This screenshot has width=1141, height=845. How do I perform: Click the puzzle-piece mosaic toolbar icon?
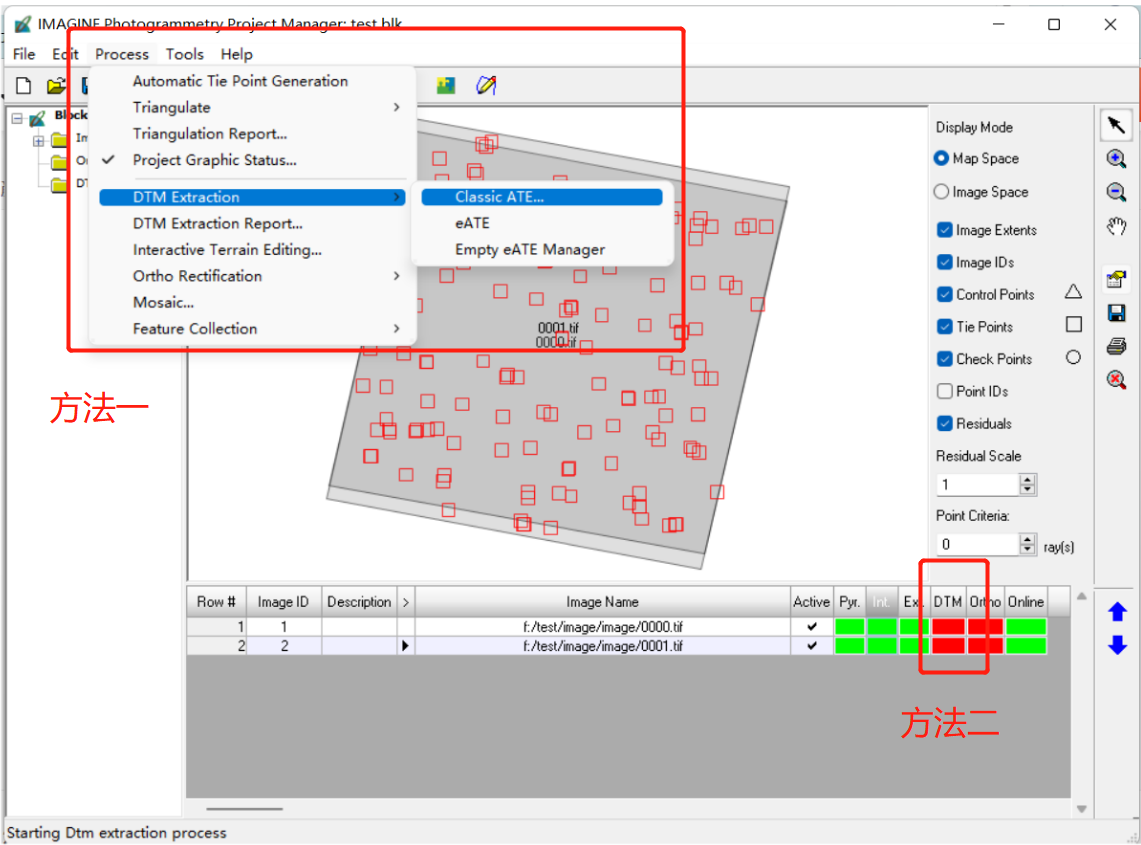pyautogui.click(x=446, y=85)
